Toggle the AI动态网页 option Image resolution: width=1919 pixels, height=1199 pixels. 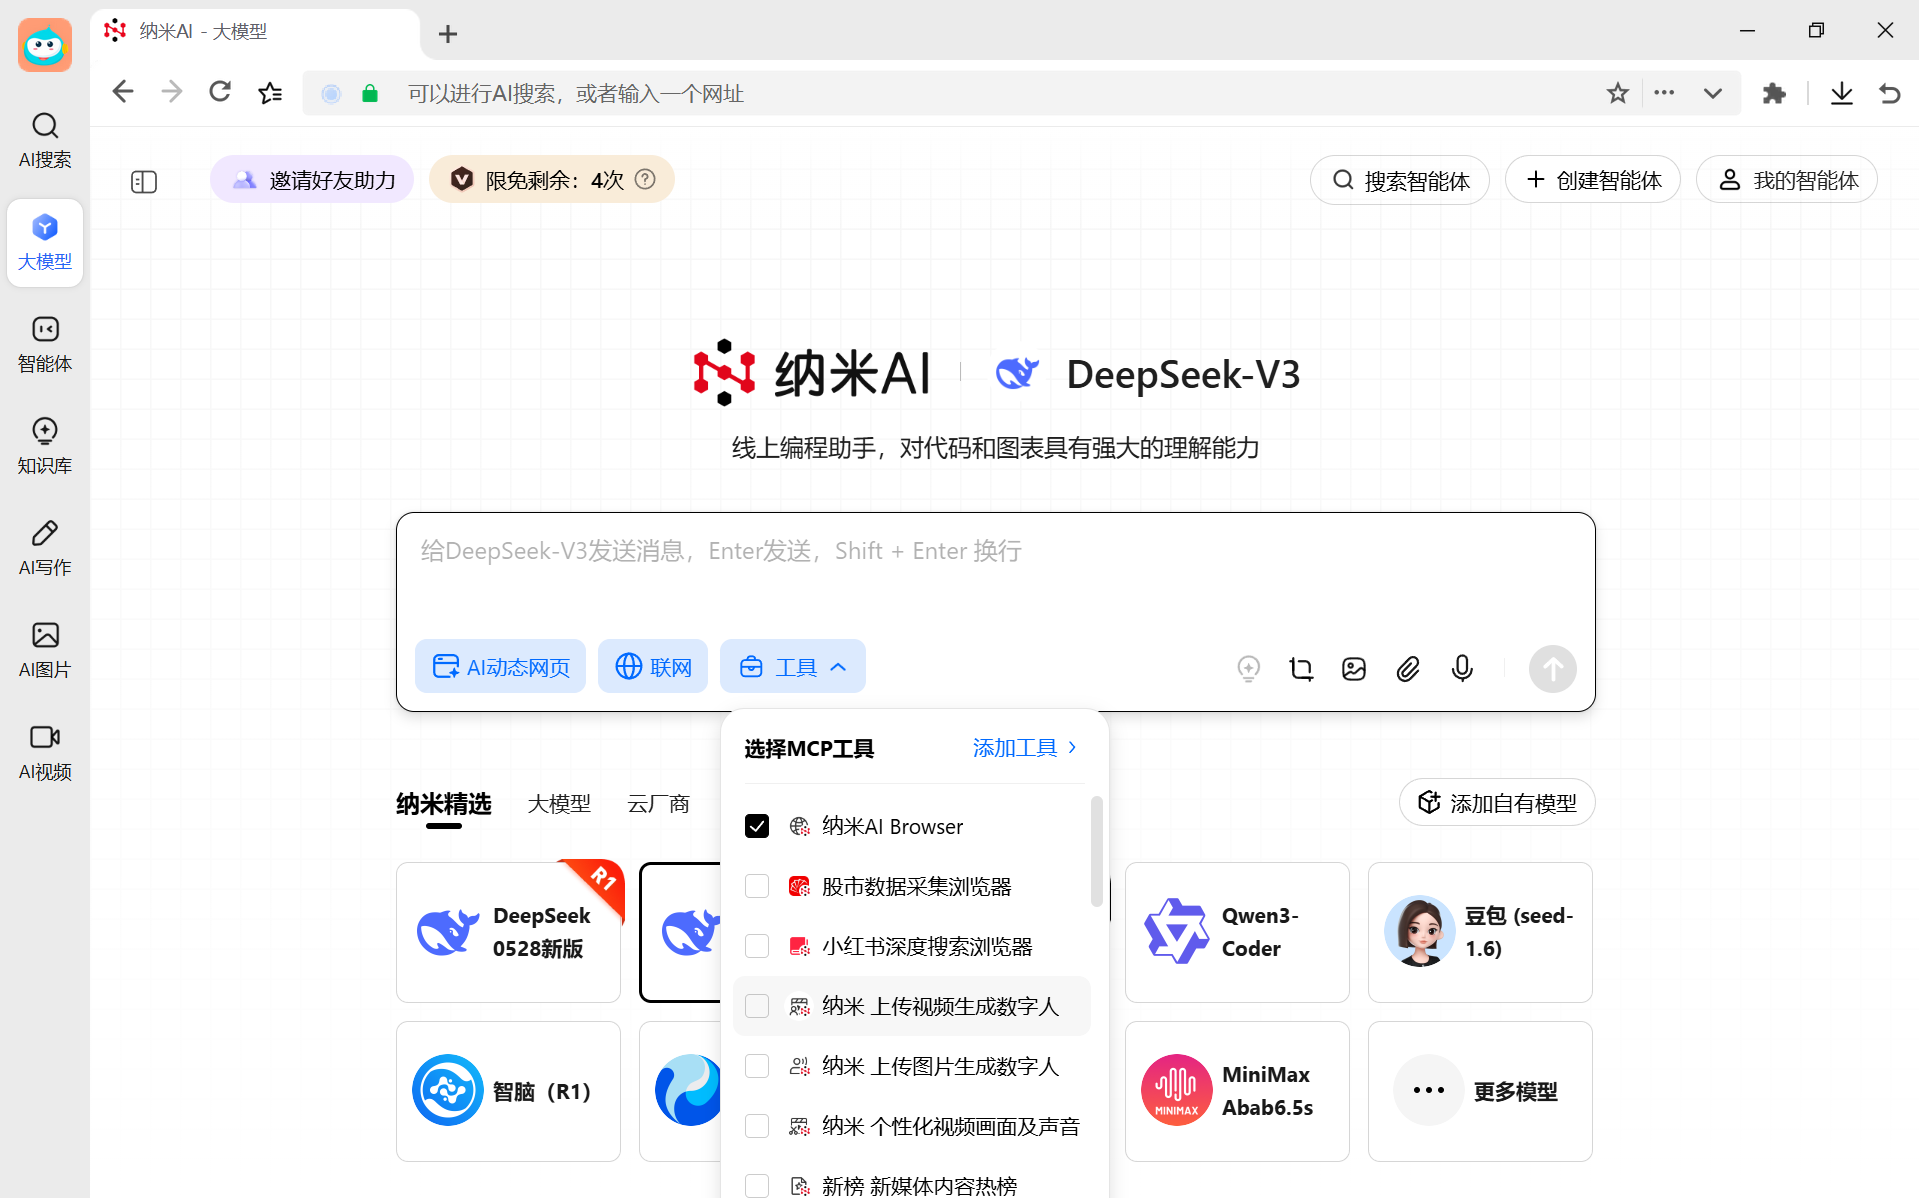(x=500, y=666)
